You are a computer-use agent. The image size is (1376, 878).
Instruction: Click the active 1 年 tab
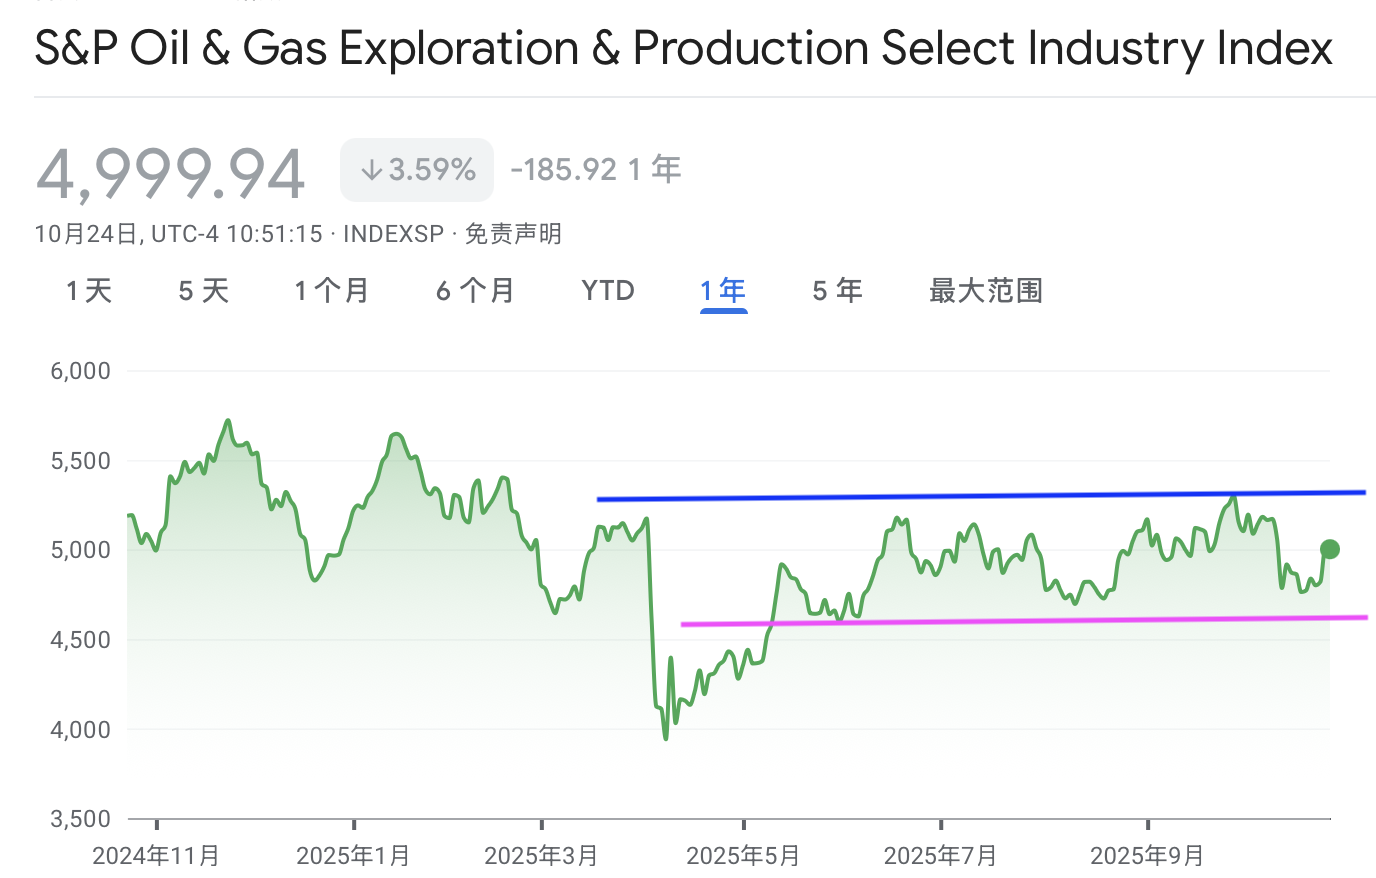point(723,291)
